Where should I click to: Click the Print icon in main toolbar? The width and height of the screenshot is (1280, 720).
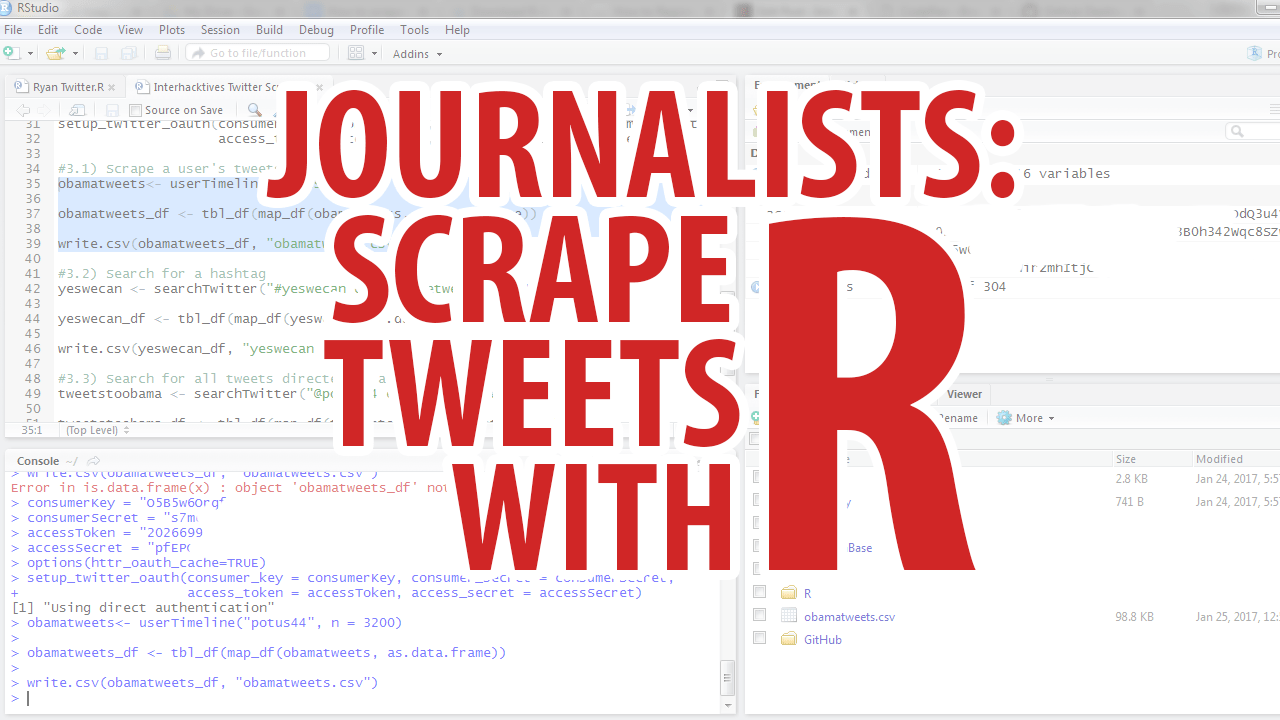pyautogui.click(x=163, y=53)
